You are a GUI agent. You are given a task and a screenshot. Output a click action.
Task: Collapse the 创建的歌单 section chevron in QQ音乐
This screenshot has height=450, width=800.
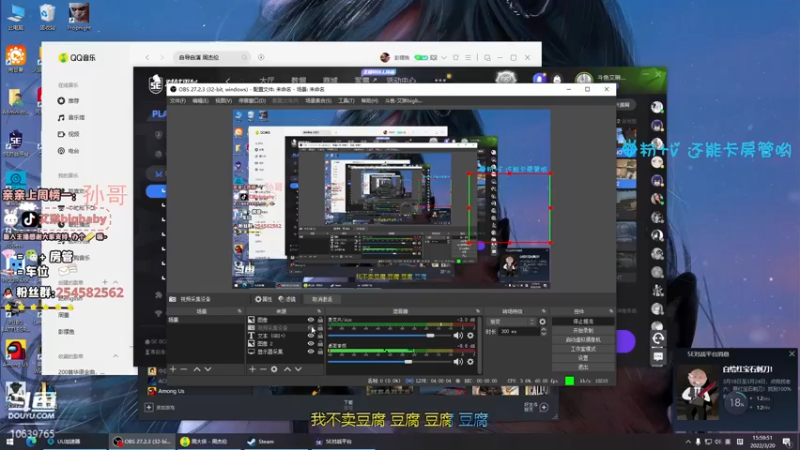pyautogui.click(x=115, y=282)
